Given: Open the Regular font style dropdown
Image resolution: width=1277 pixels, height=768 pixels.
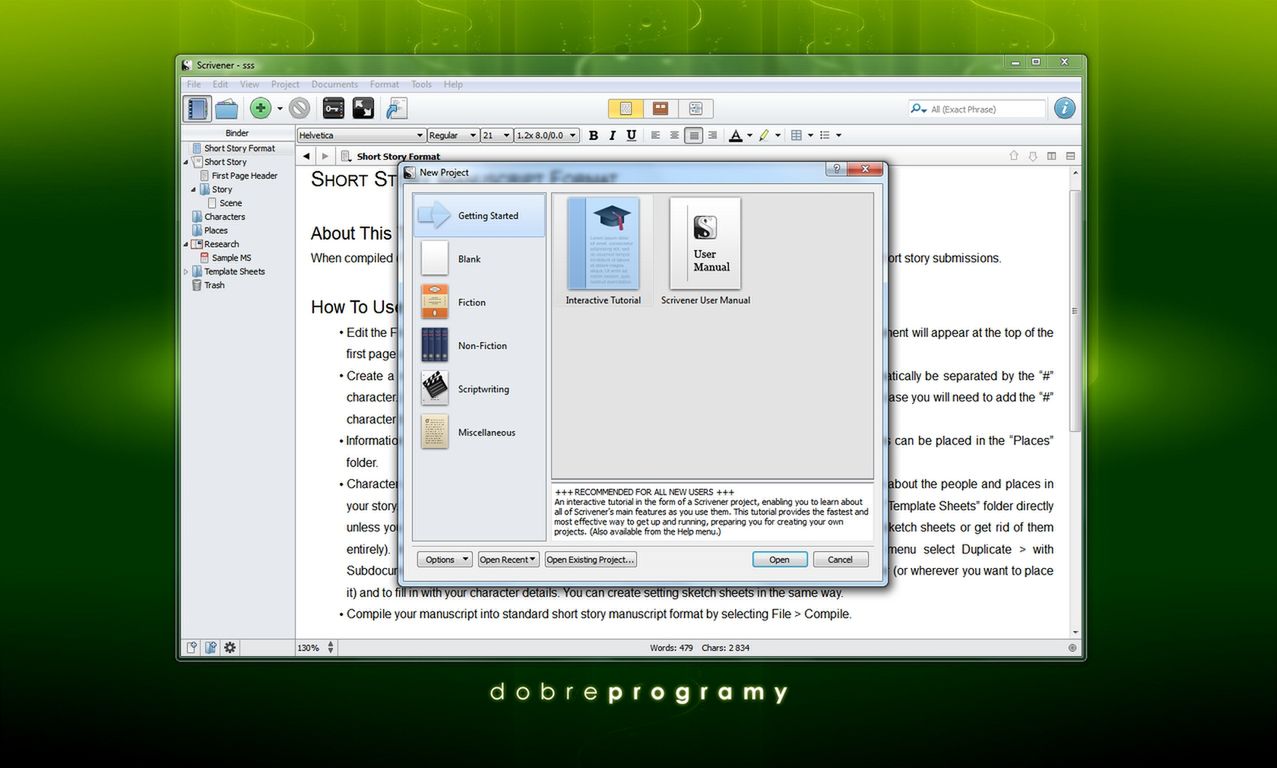Looking at the screenshot, I should tap(453, 135).
